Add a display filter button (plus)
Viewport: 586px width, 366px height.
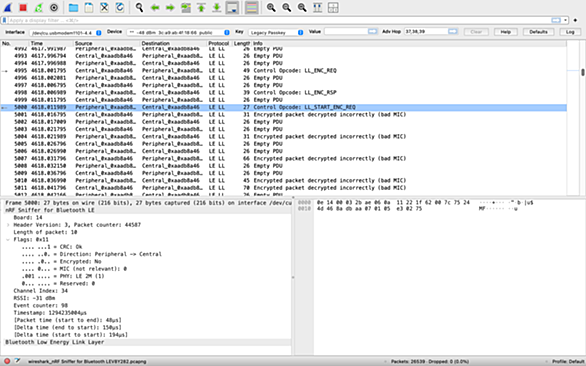click(575, 20)
